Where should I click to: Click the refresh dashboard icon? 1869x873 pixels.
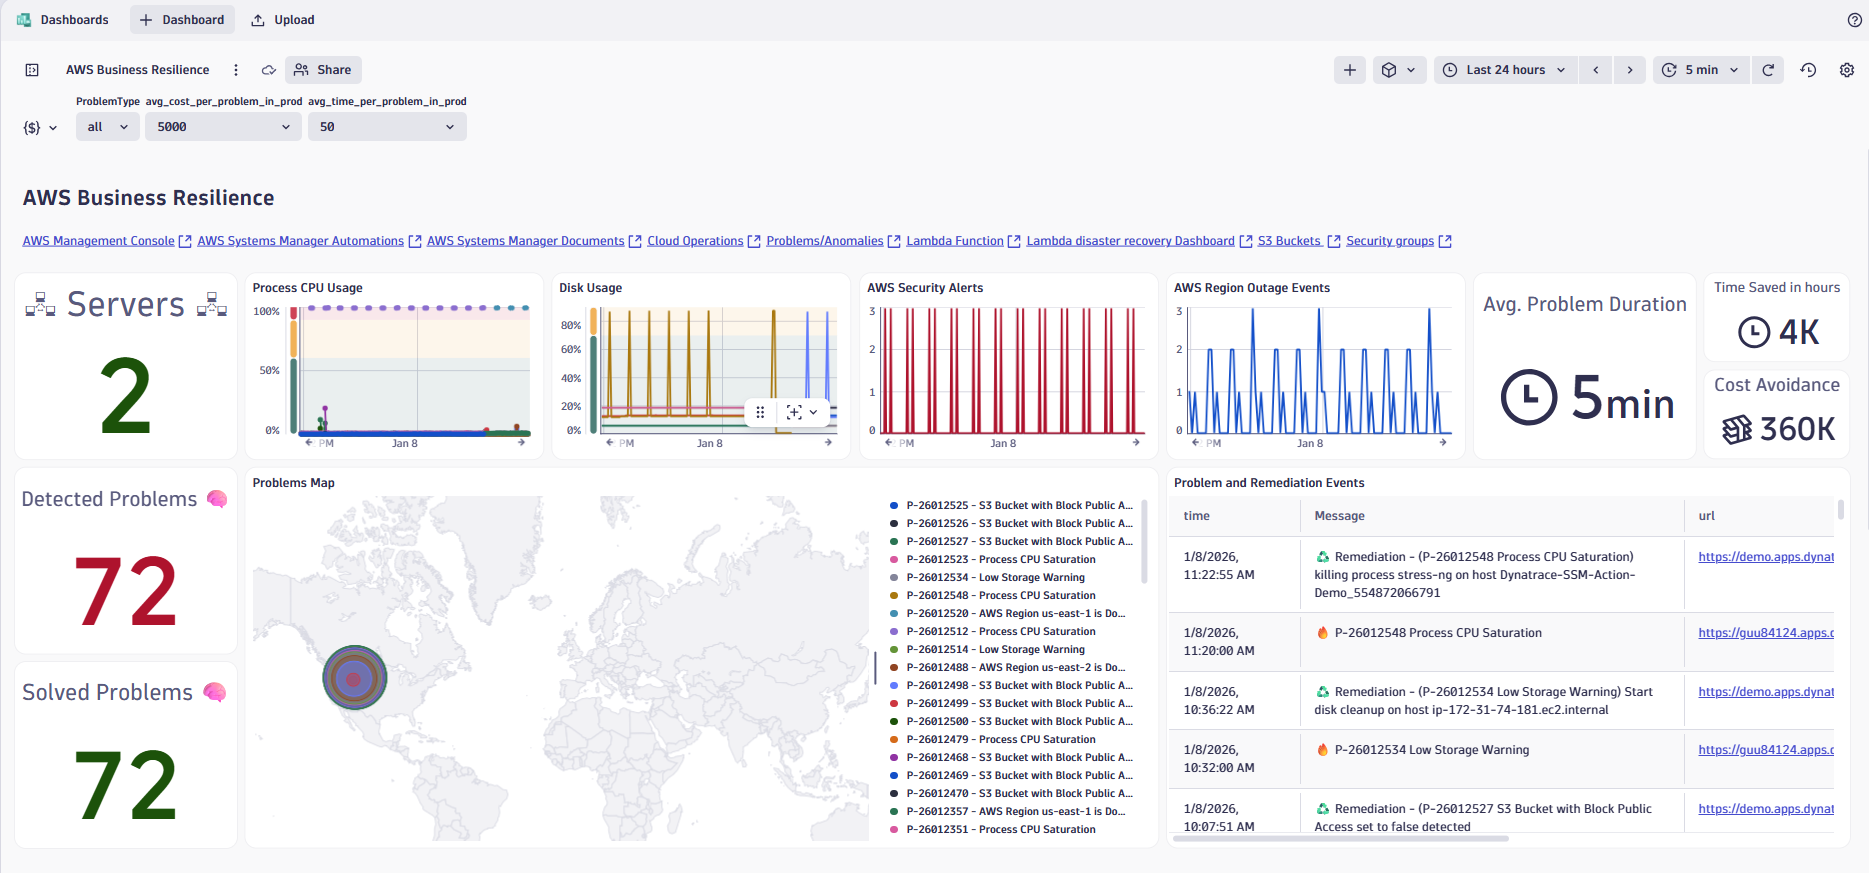click(1768, 70)
